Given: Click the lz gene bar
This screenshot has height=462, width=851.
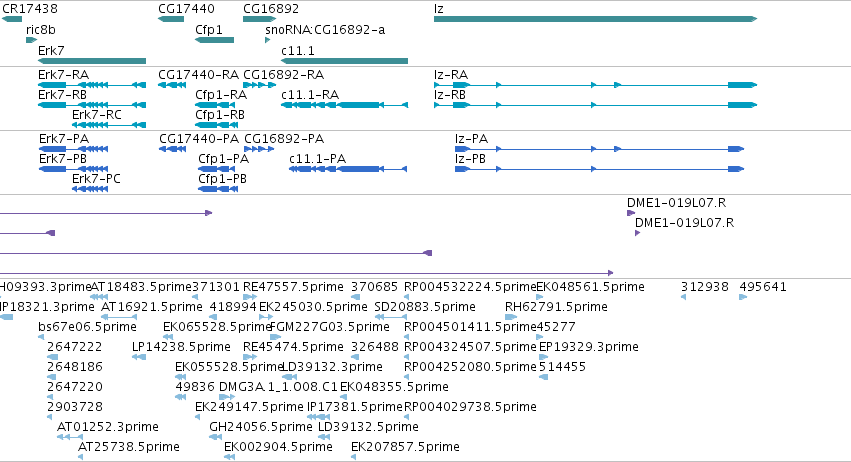Looking at the screenshot, I should pyautogui.click(x=595, y=19).
